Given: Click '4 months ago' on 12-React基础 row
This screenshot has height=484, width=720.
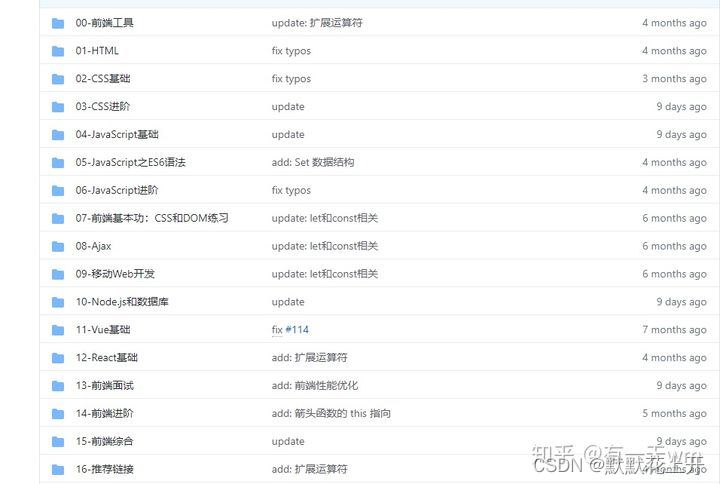Looking at the screenshot, I should click(x=675, y=358).
